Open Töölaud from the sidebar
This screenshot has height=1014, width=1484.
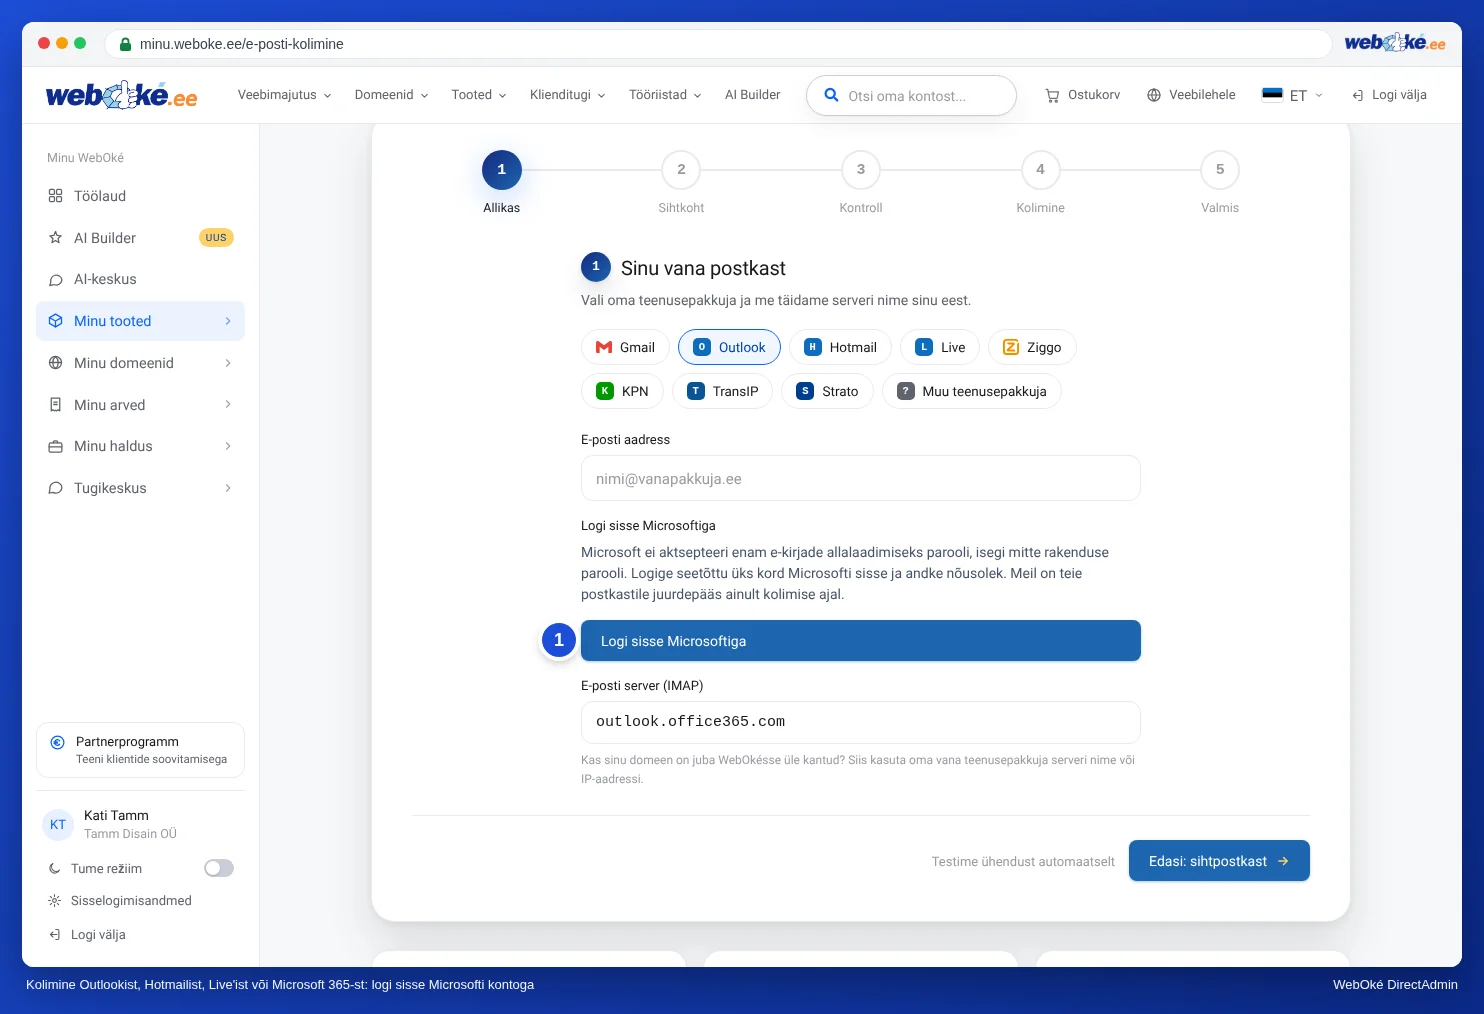point(140,196)
